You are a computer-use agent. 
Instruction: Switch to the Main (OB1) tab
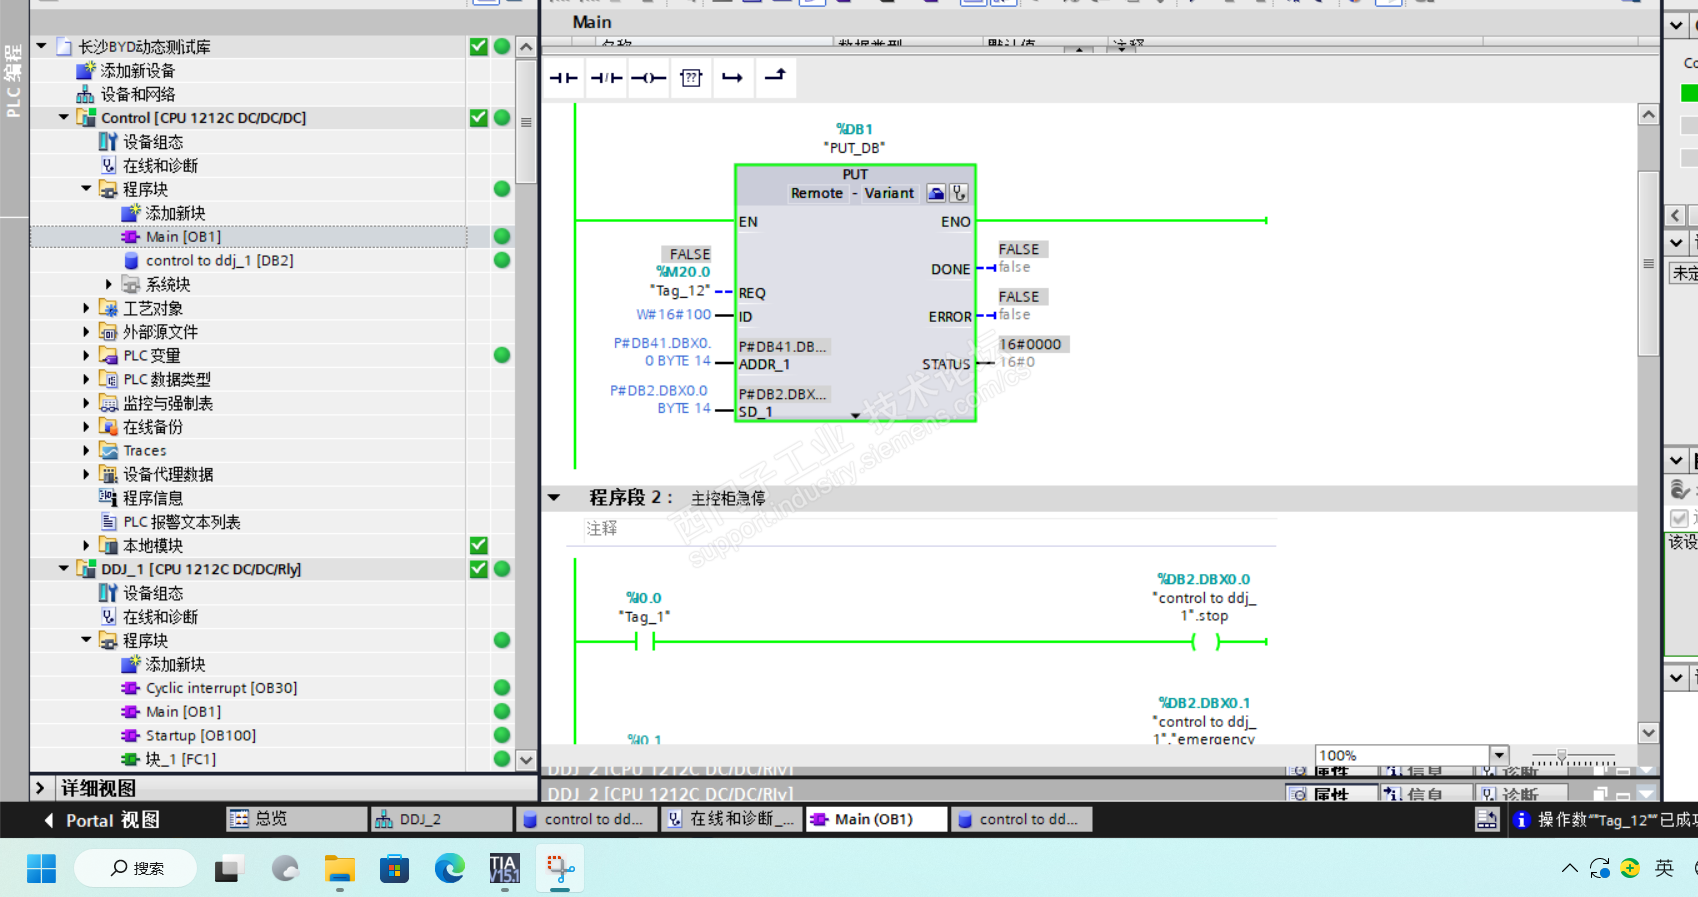(x=876, y=819)
